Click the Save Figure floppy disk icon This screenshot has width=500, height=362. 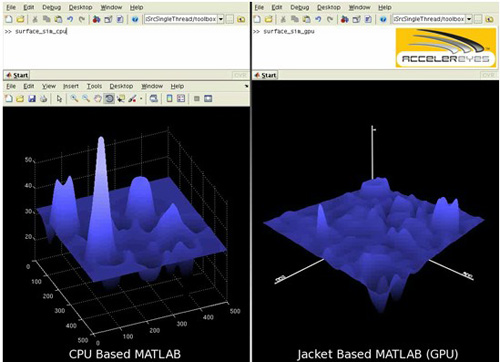click(32, 99)
